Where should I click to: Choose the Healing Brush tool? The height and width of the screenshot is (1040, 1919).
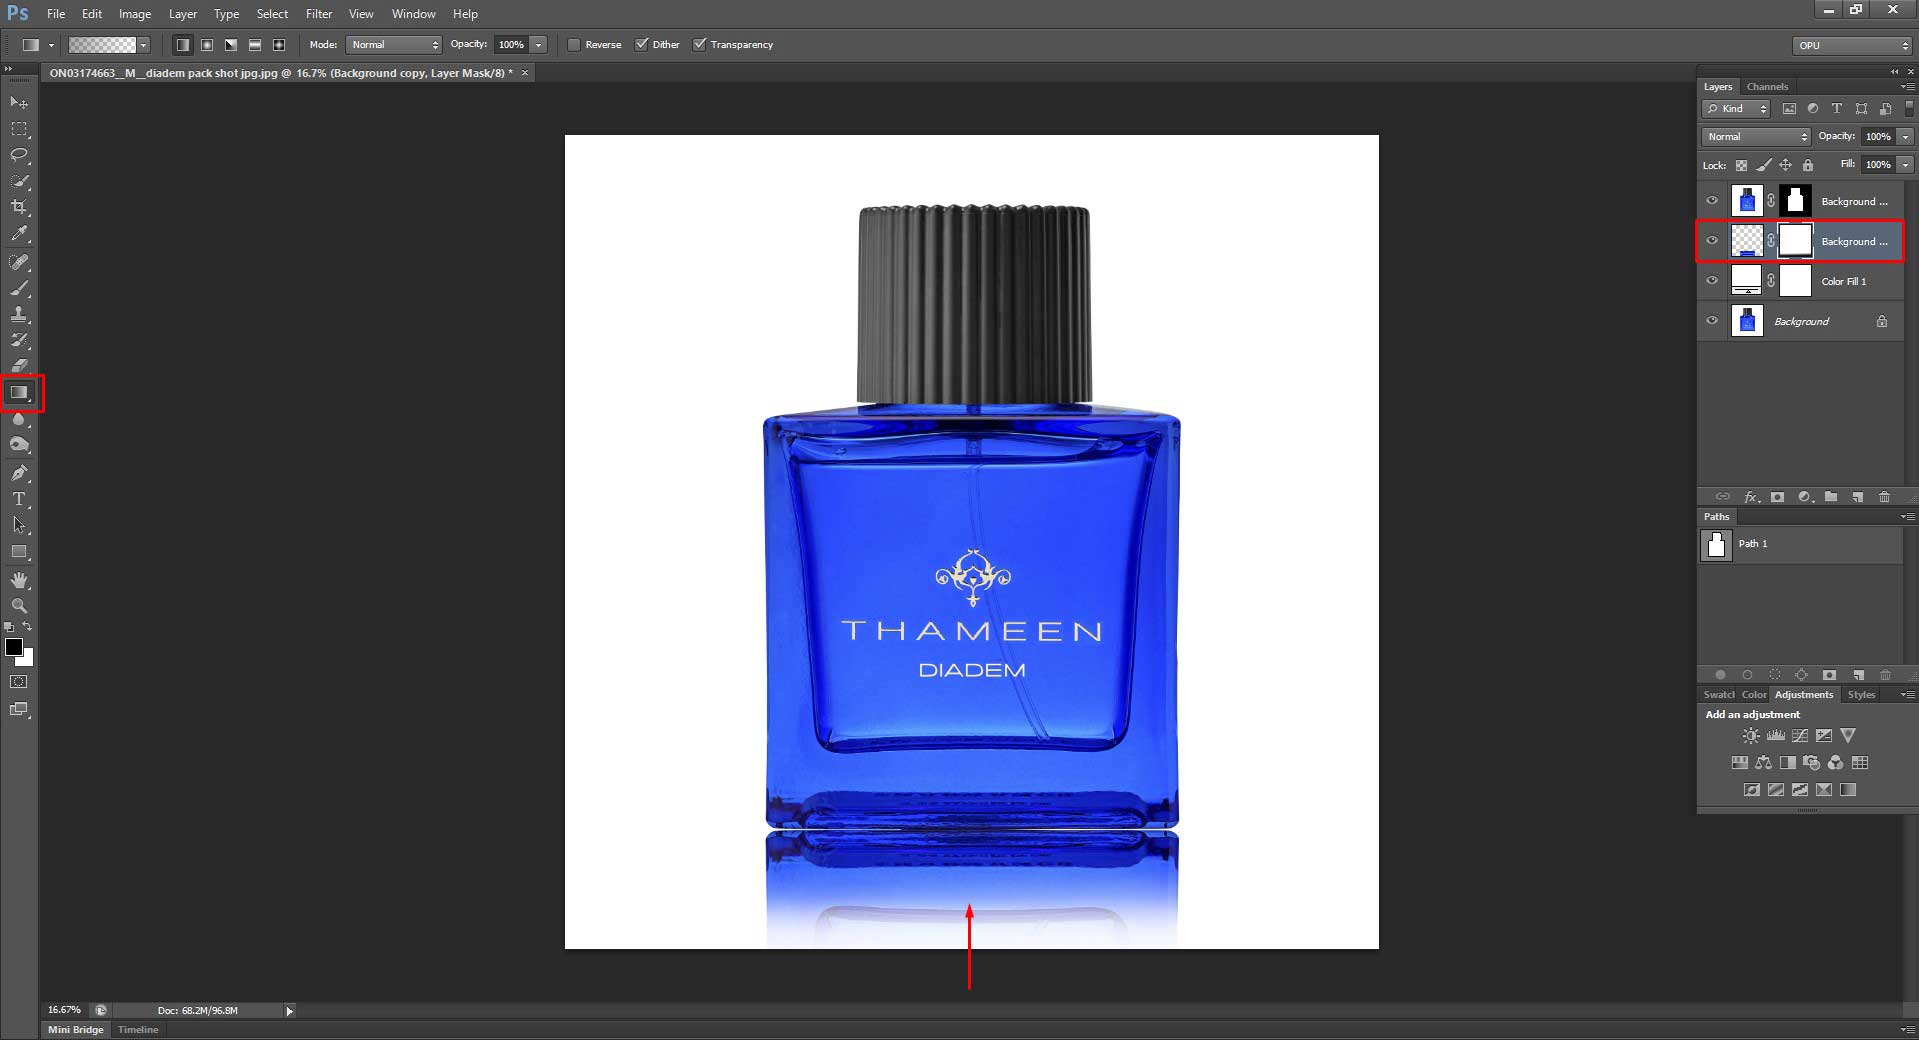coord(18,263)
